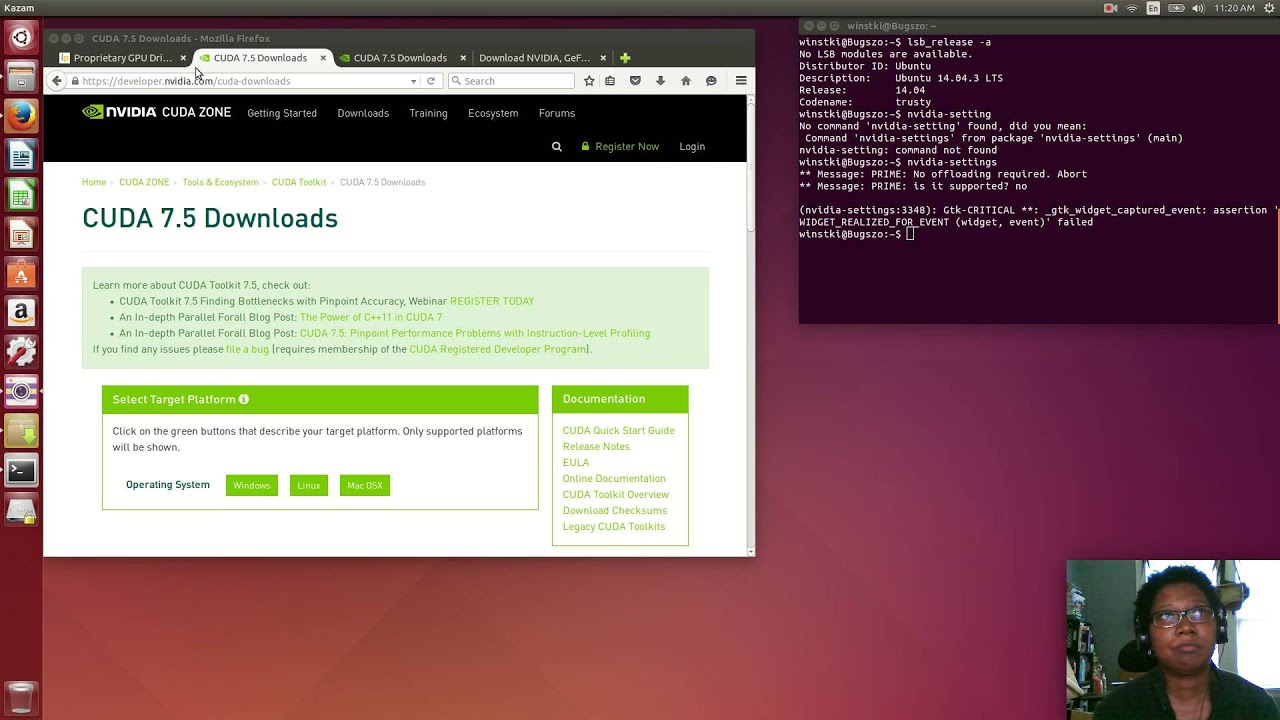
Task: Open a new tab with green plus
Action: (x=625, y=58)
